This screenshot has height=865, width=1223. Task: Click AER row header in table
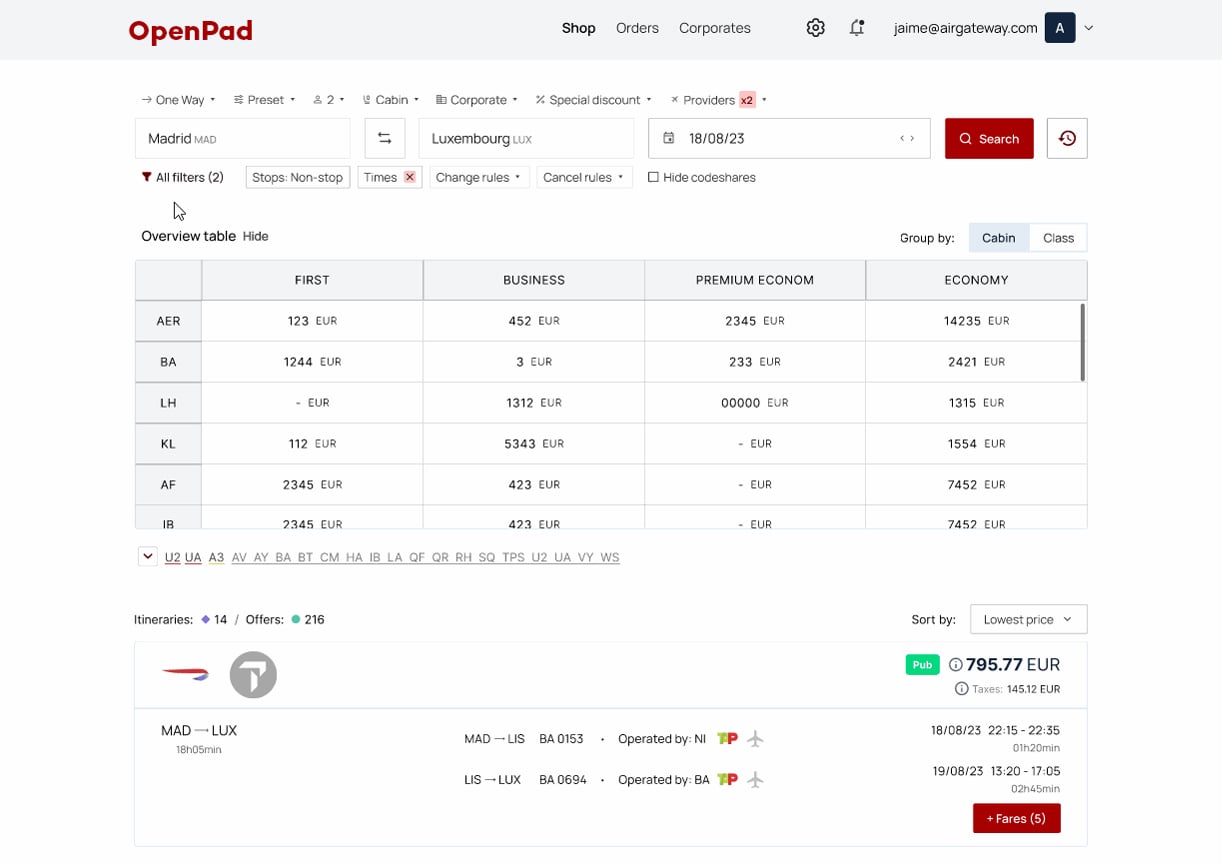168,321
